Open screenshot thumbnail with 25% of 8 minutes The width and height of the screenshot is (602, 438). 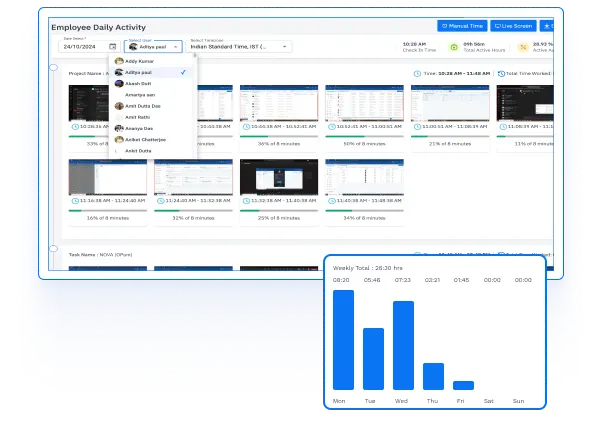[279, 177]
